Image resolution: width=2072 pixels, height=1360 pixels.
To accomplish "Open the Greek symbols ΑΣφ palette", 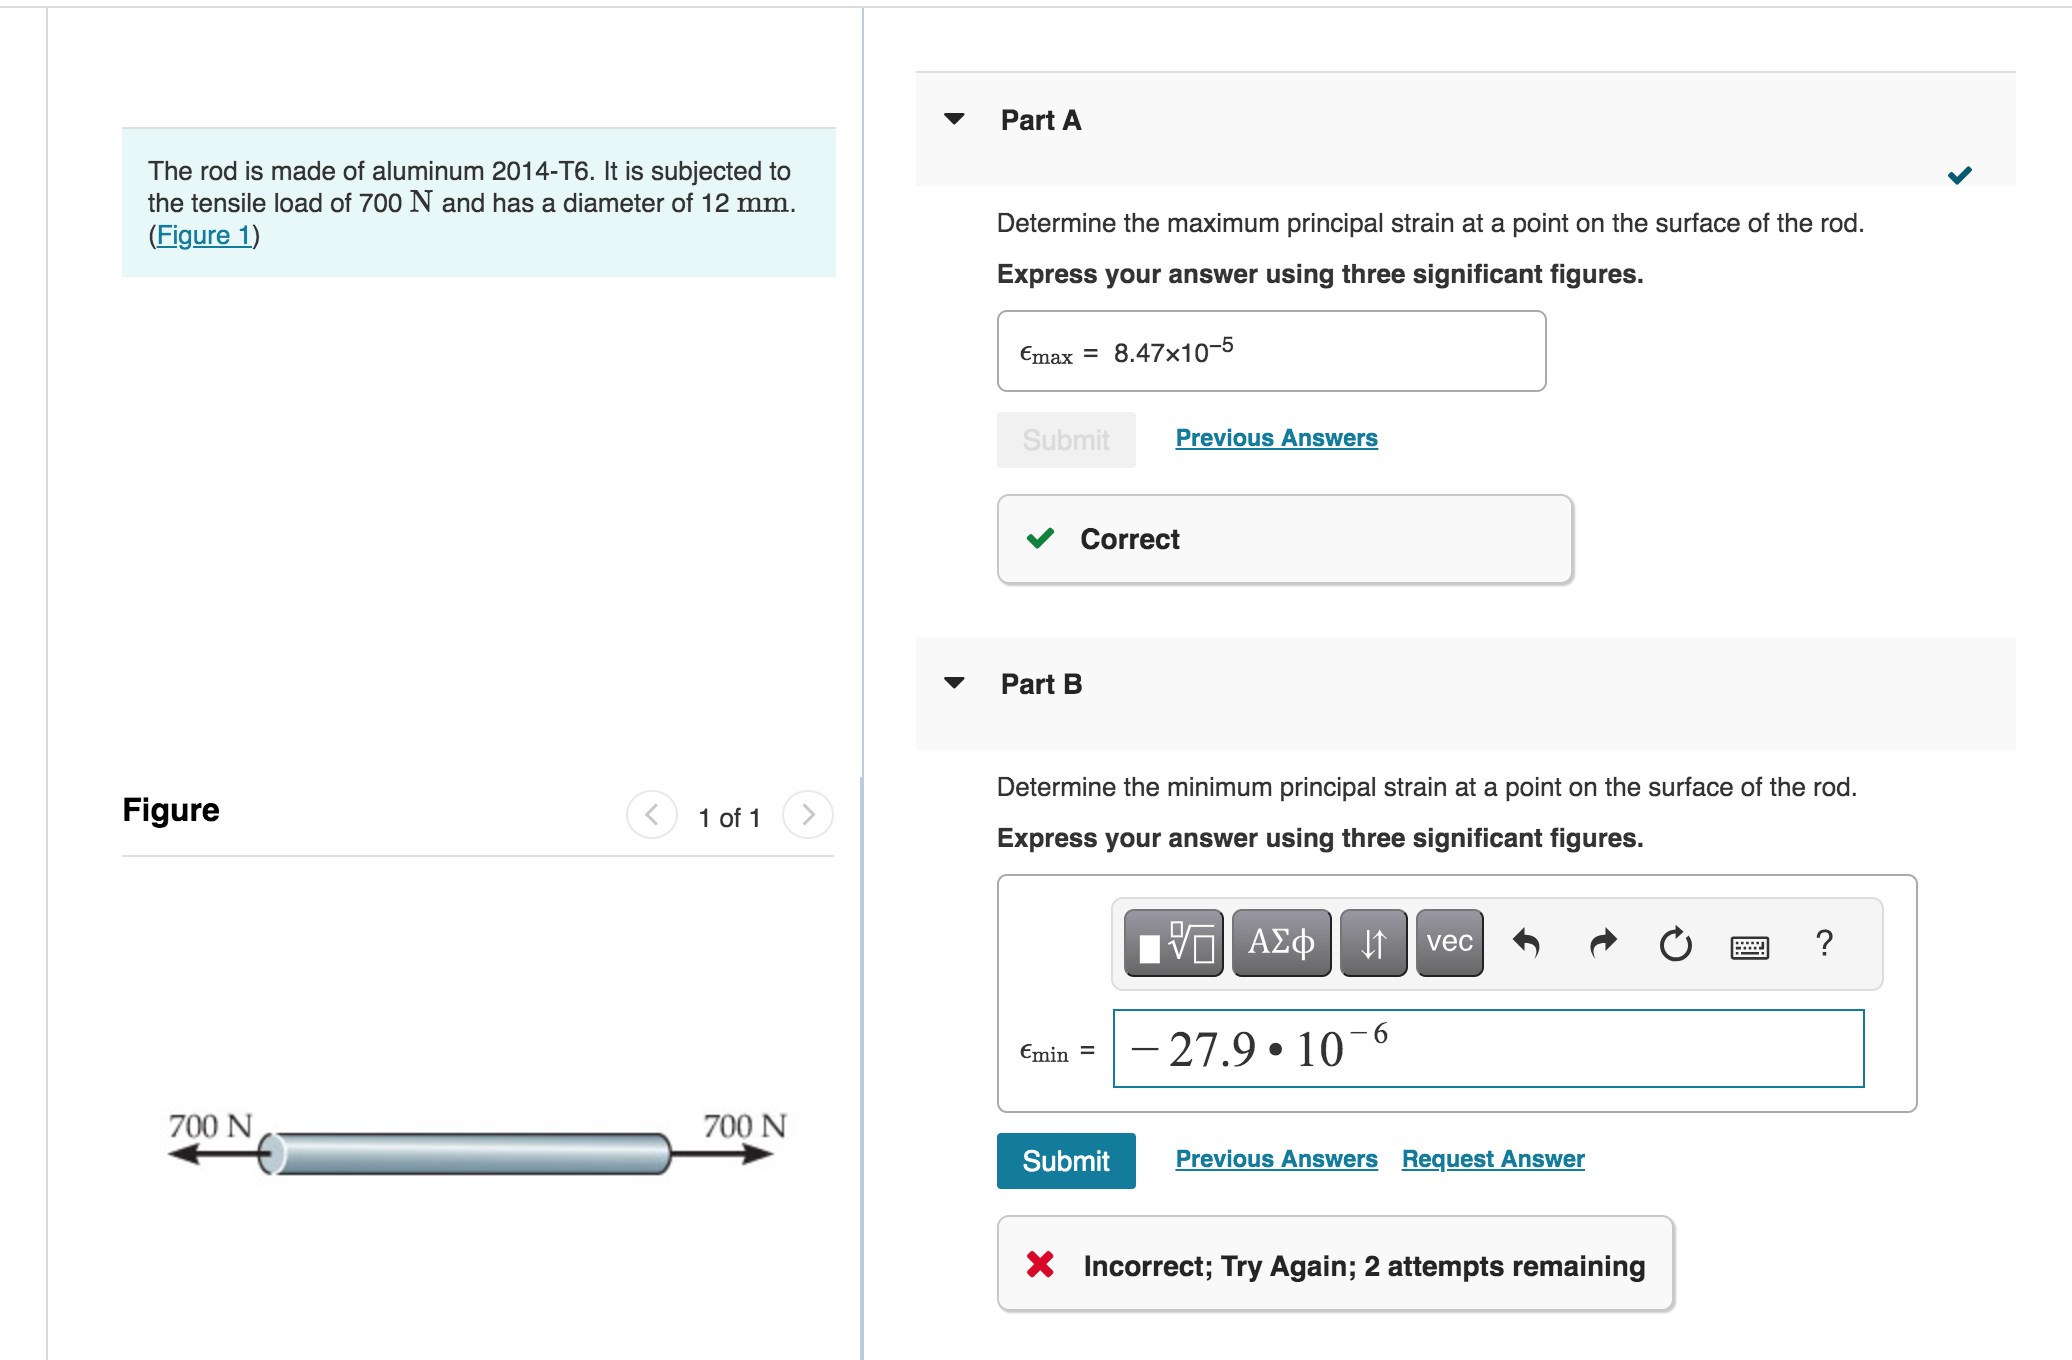I will pos(1281,942).
